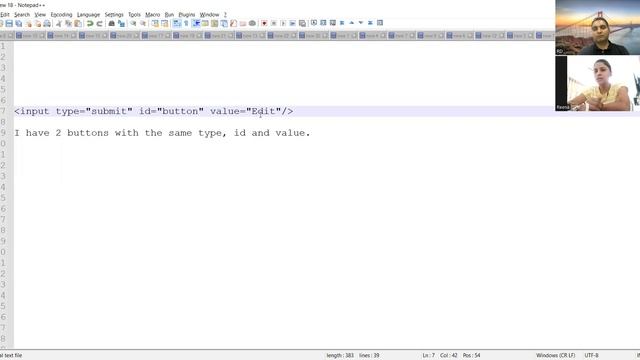The width and height of the screenshot is (640, 360).
Task: Open the Macro menu
Action: [153, 14]
